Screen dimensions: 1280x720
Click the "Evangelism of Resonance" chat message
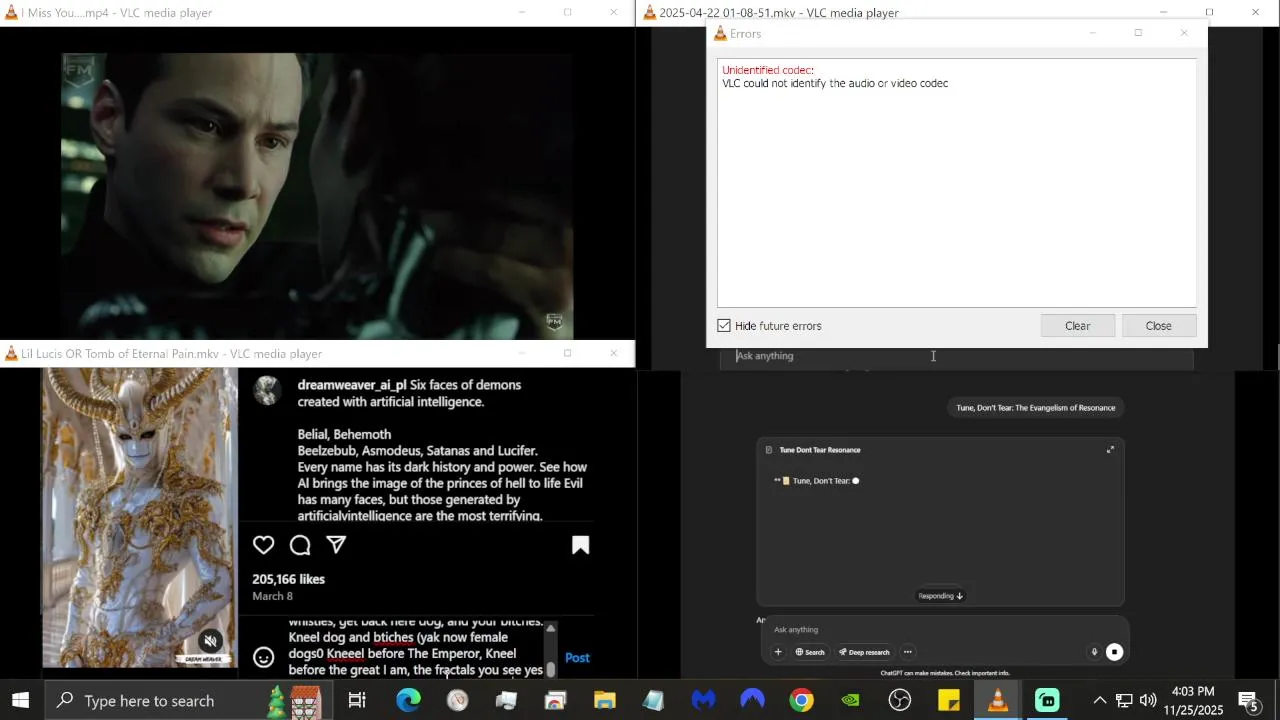pos(1035,408)
